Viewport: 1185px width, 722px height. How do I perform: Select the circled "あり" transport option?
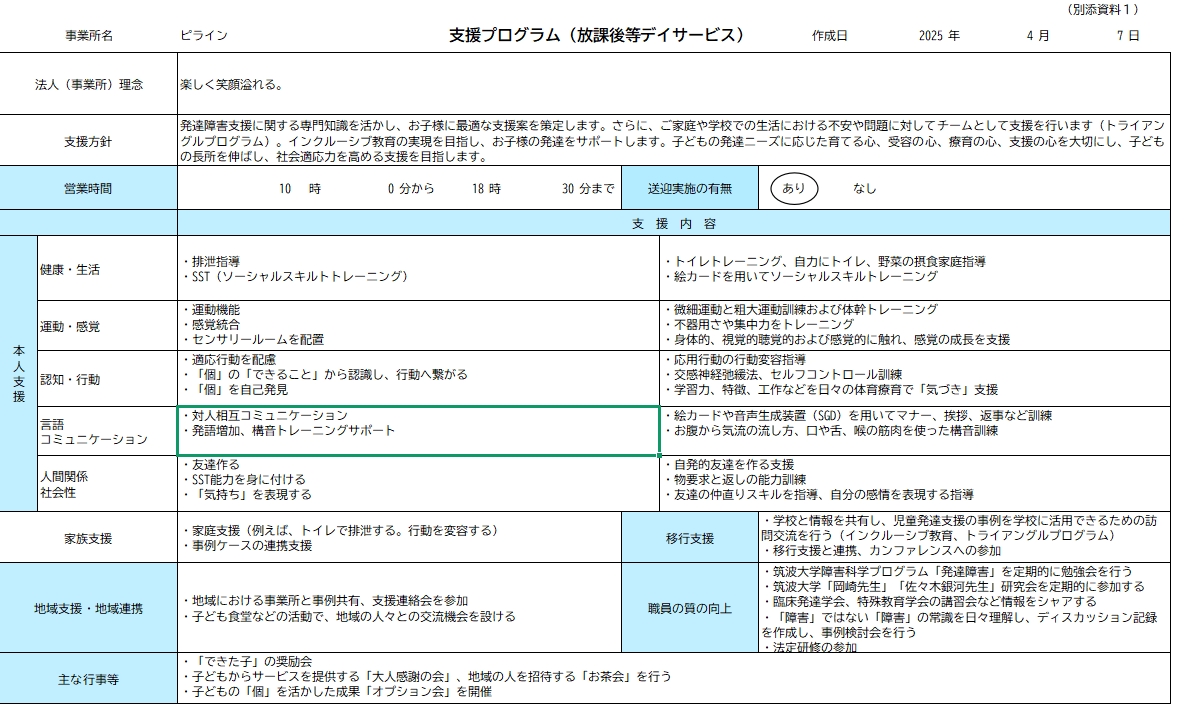[793, 188]
